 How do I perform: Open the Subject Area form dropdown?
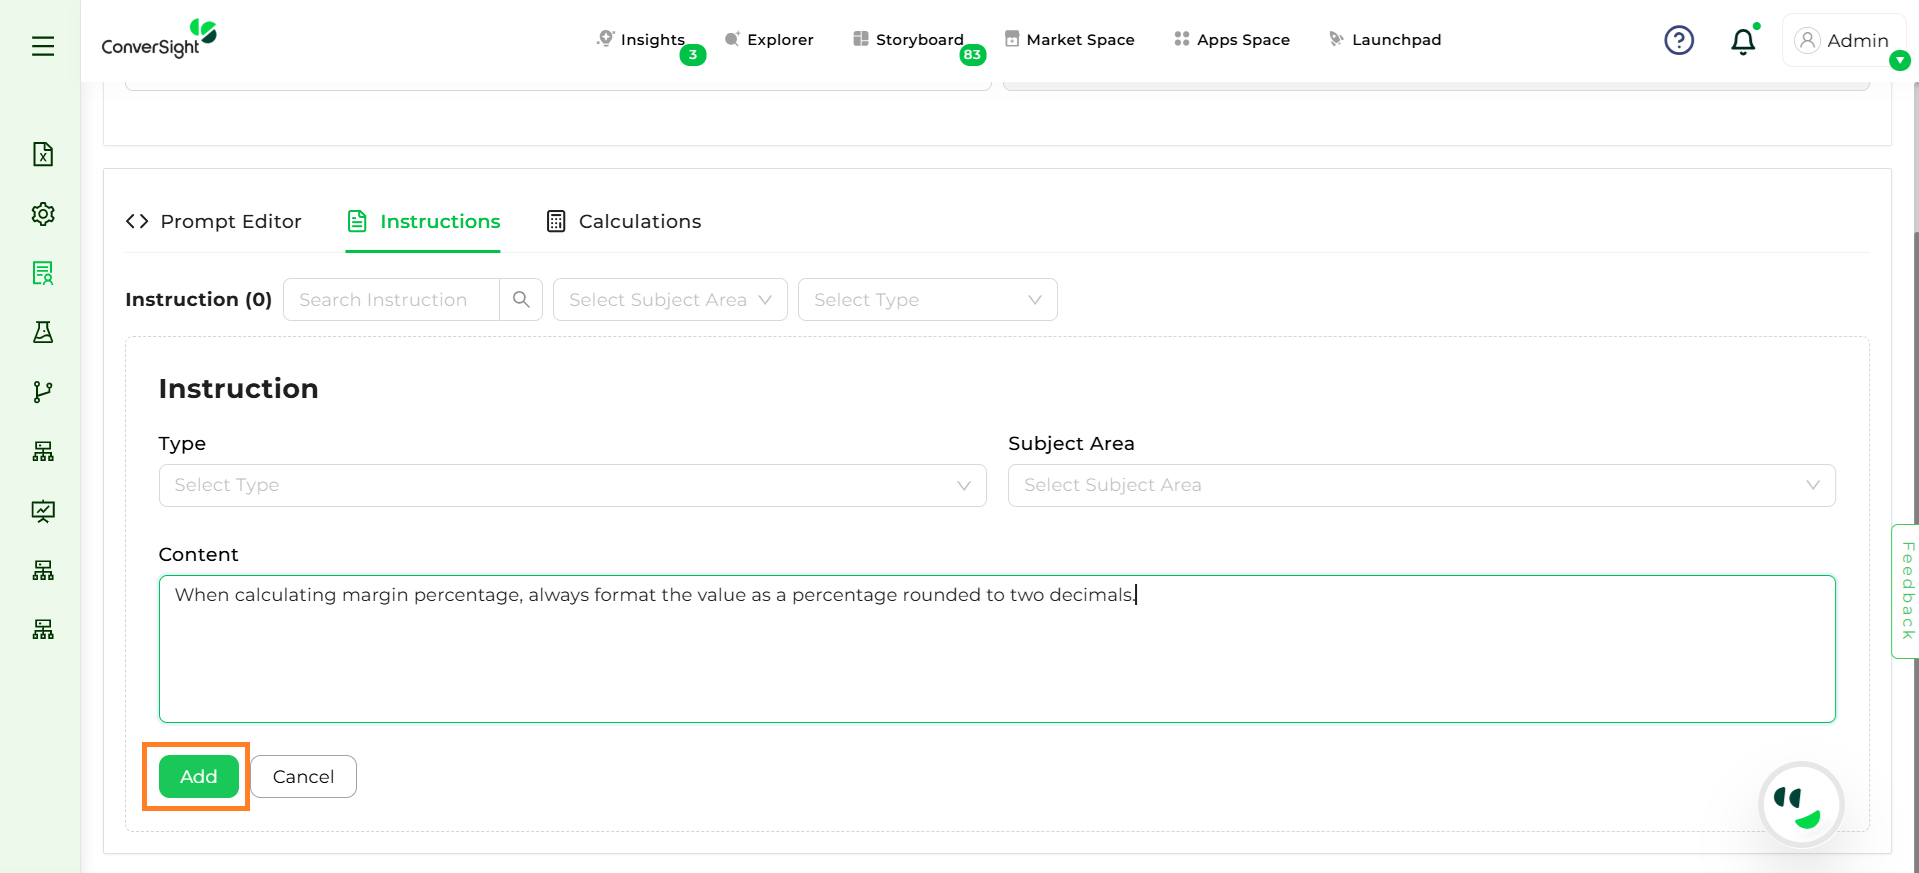1421,485
